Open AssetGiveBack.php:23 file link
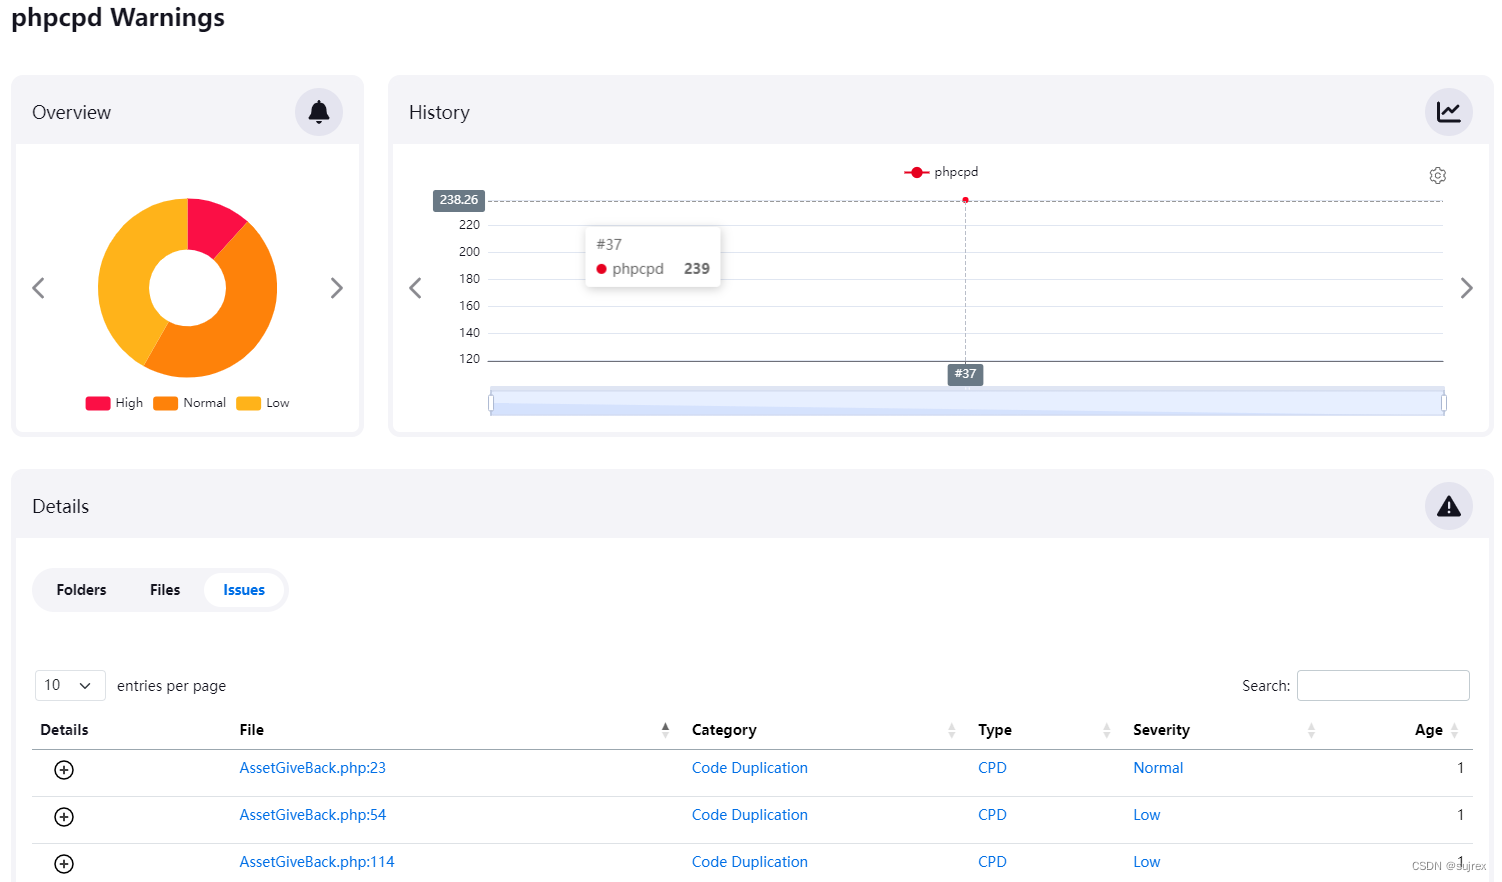This screenshot has width=1502, height=882. tap(313, 768)
